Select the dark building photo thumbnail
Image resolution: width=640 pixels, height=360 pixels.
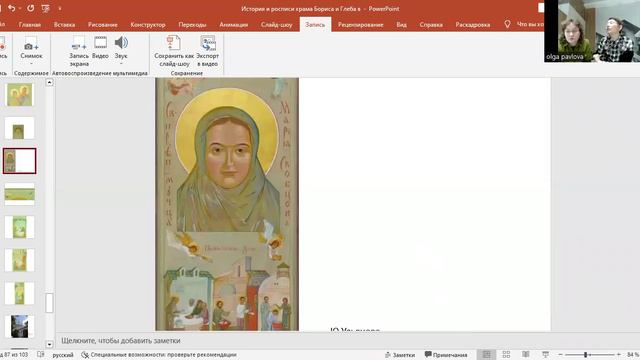[20, 326]
